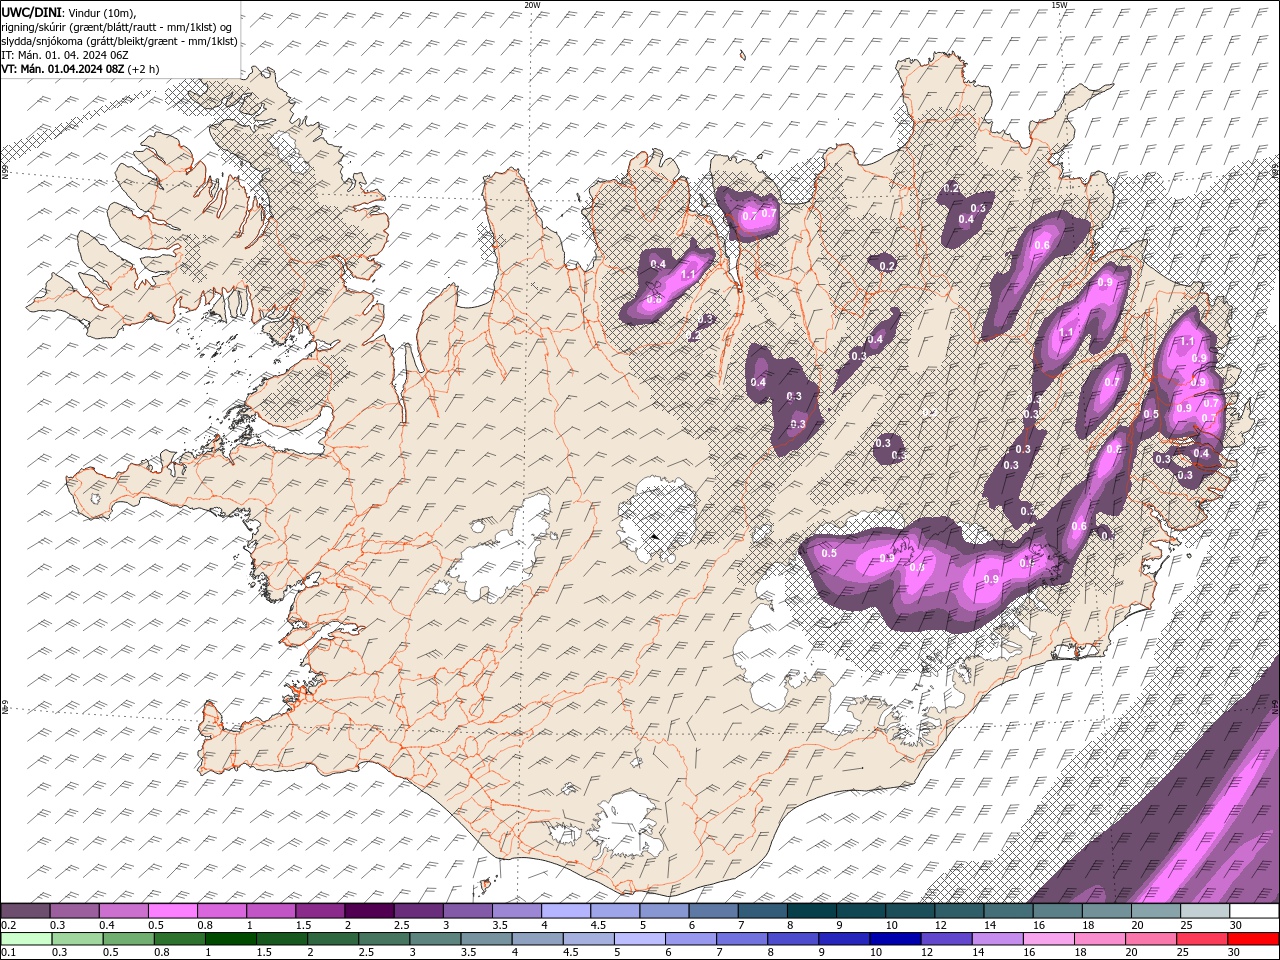Click the 15W longitude label
The image size is (1280, 960).
pos(1060,5)
